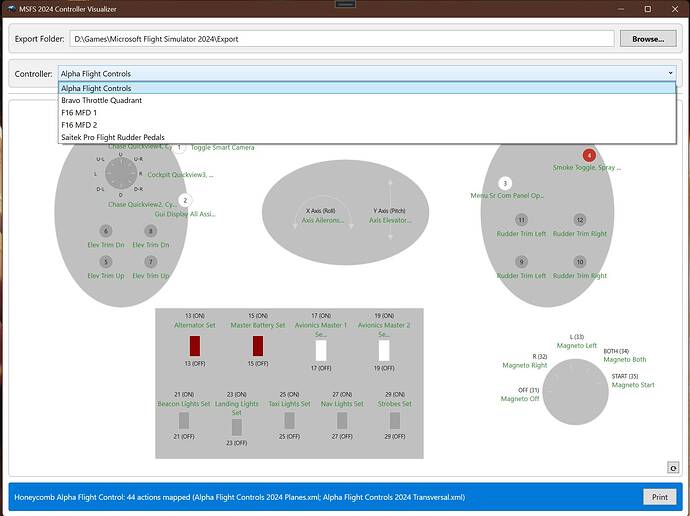This screenshot has height=516, width=690.
Task: Click the Magneto Start label
Action: click(x=633, y=385)
